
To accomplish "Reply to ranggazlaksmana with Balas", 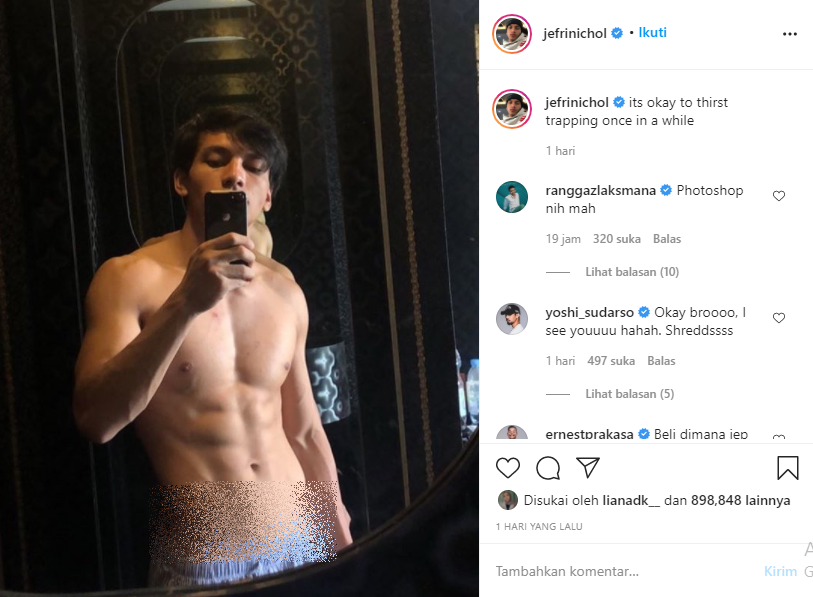I will click(667, 239).
